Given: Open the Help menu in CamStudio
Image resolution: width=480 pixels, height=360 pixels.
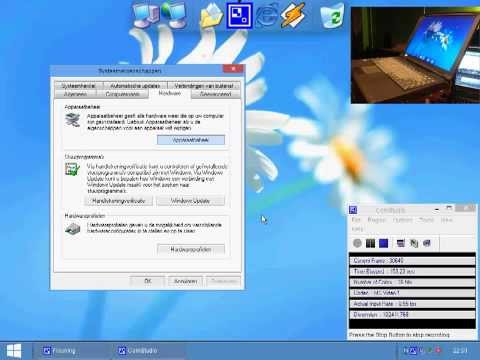Looking at the screenshot, I should [x=357, y=229].
